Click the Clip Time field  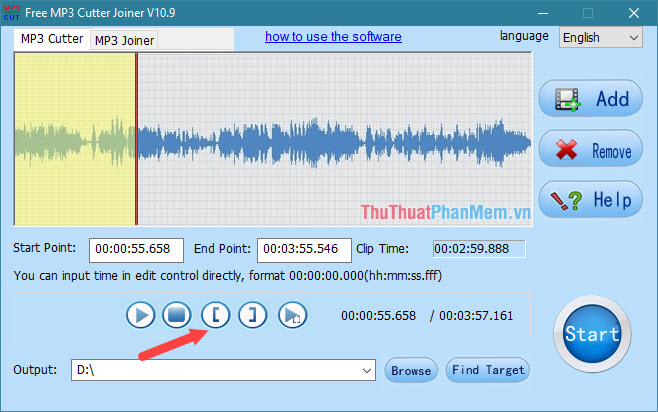coord(479,249)
